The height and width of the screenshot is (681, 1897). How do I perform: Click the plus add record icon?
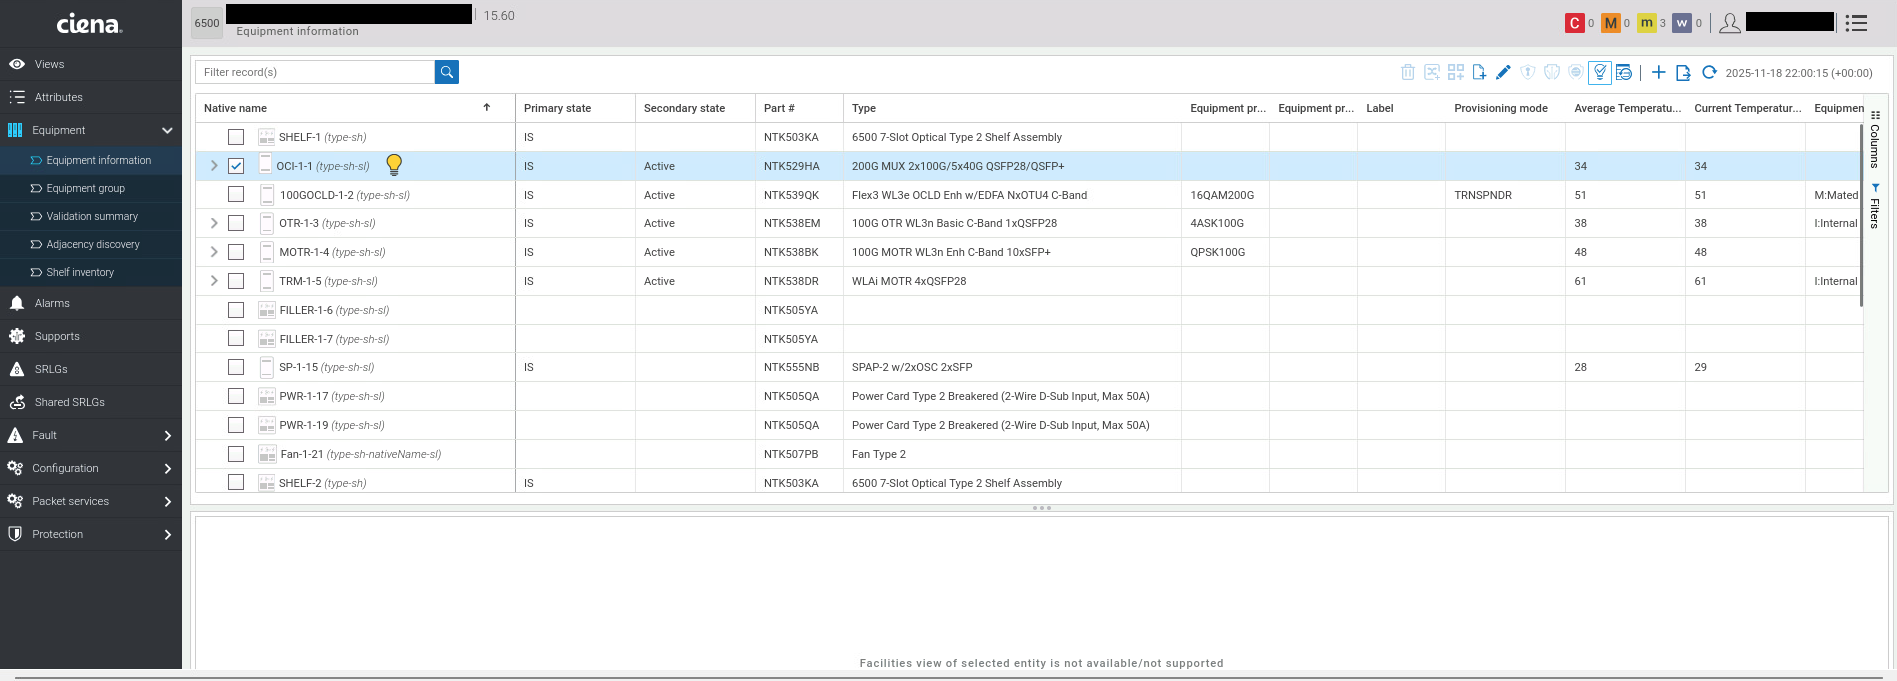click(x=1658, y=72)
